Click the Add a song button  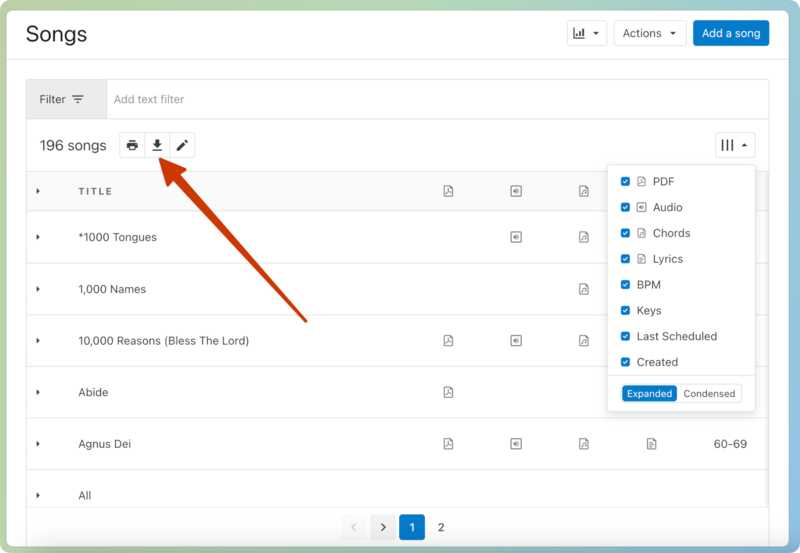pos(730,33)
